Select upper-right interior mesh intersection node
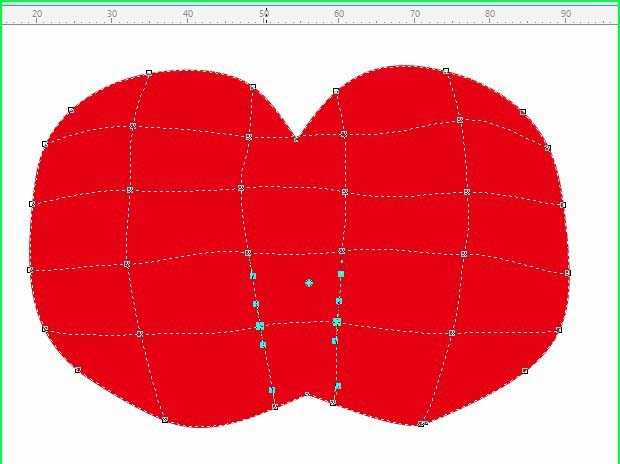The width and height of the screenshot is (620, 464). (x=460, y=120)
